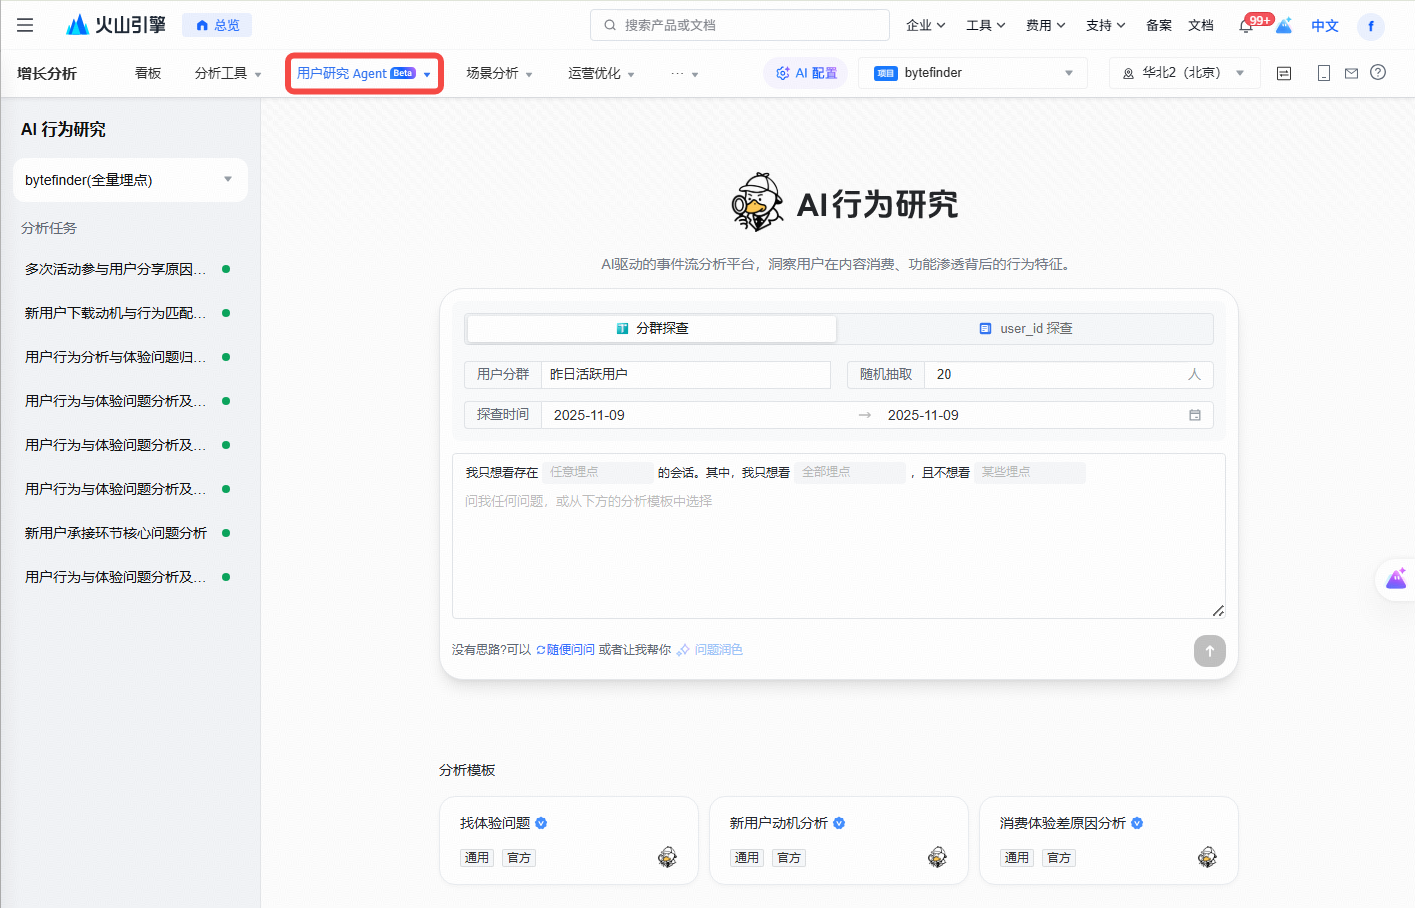Click the duck icon on 新用户动机分析 card
1415x908 pixels.
coord(937,857)
